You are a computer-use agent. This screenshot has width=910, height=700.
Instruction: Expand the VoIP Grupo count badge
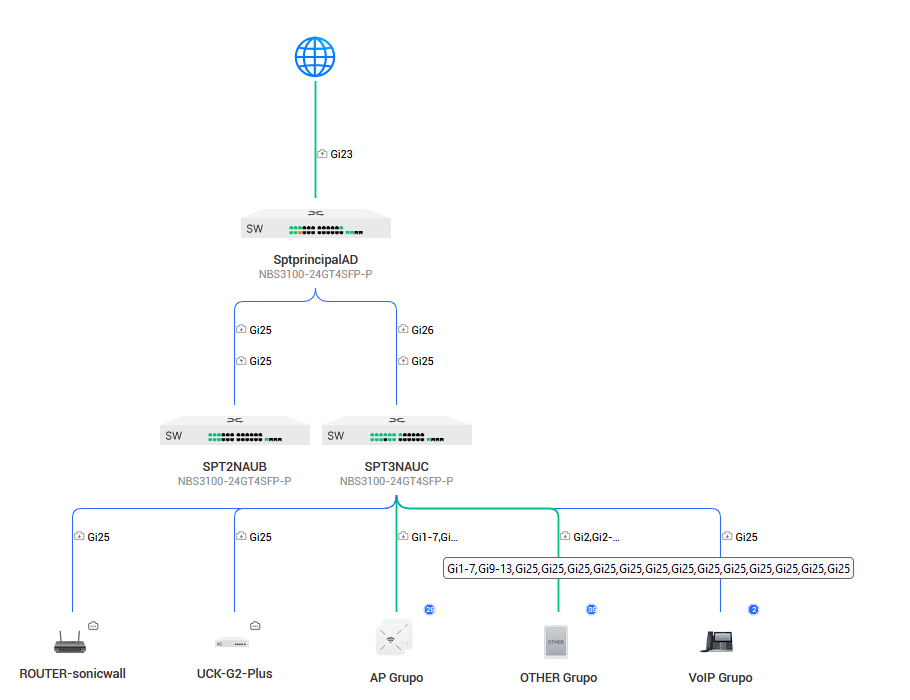click(x=754, y=609)
